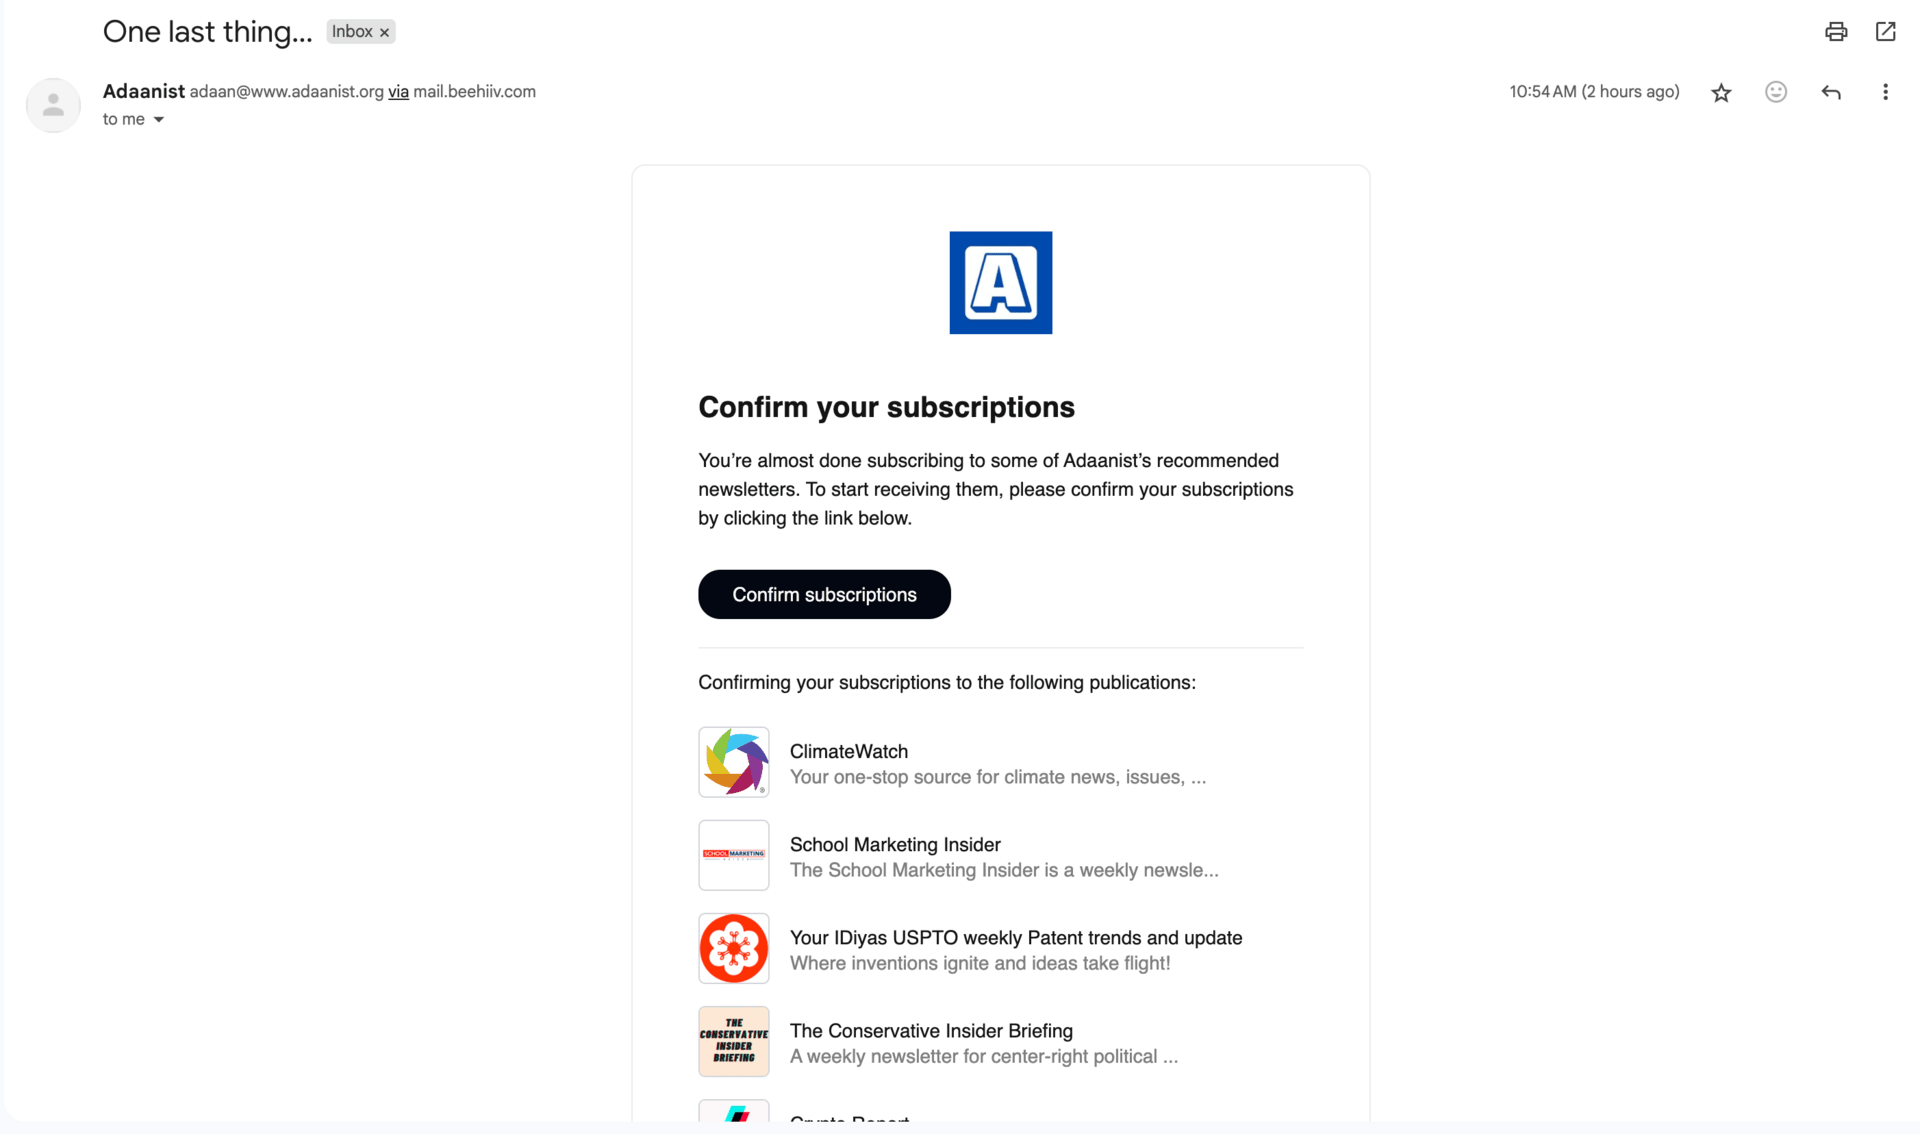The width and height of the screenshot is (1920, 1134).
Task: Click 'Where inventions ignite and ideas take flight!' text
Action: click(x=980, y=963)
